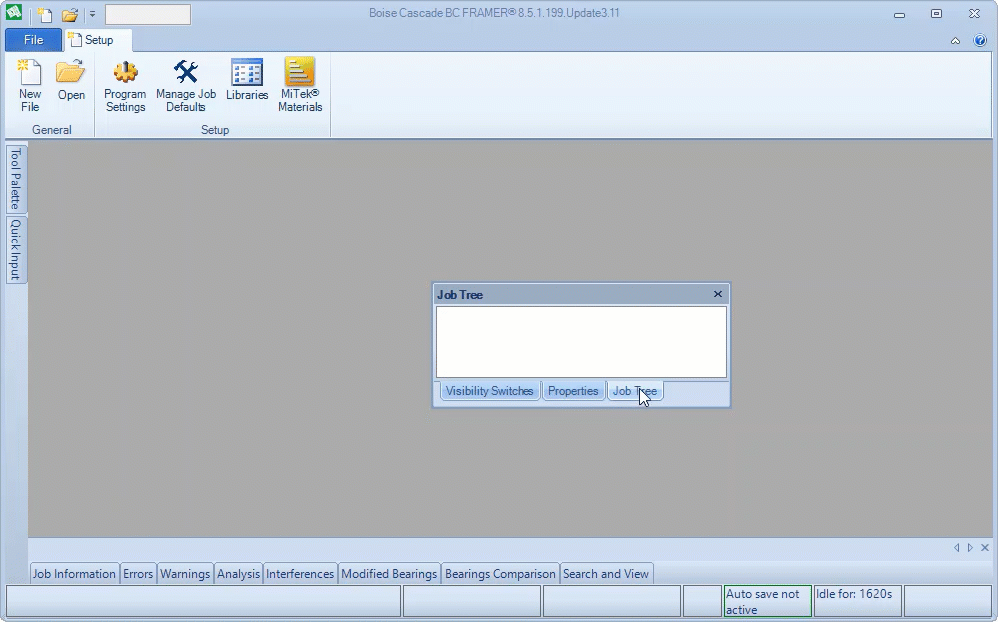Click the quick access new file icon

coord(45,14)
